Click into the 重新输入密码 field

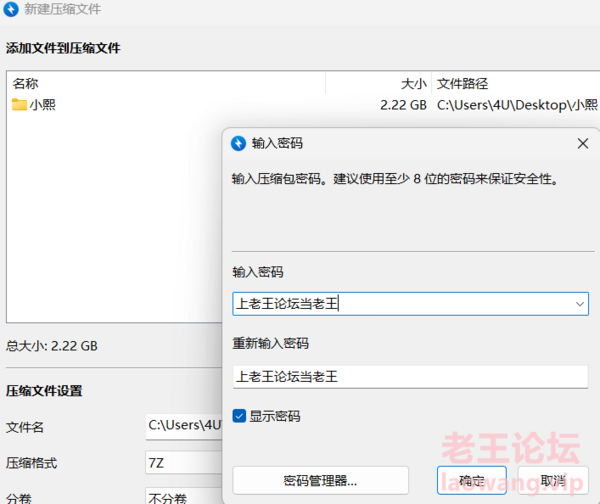click(410, 377)
